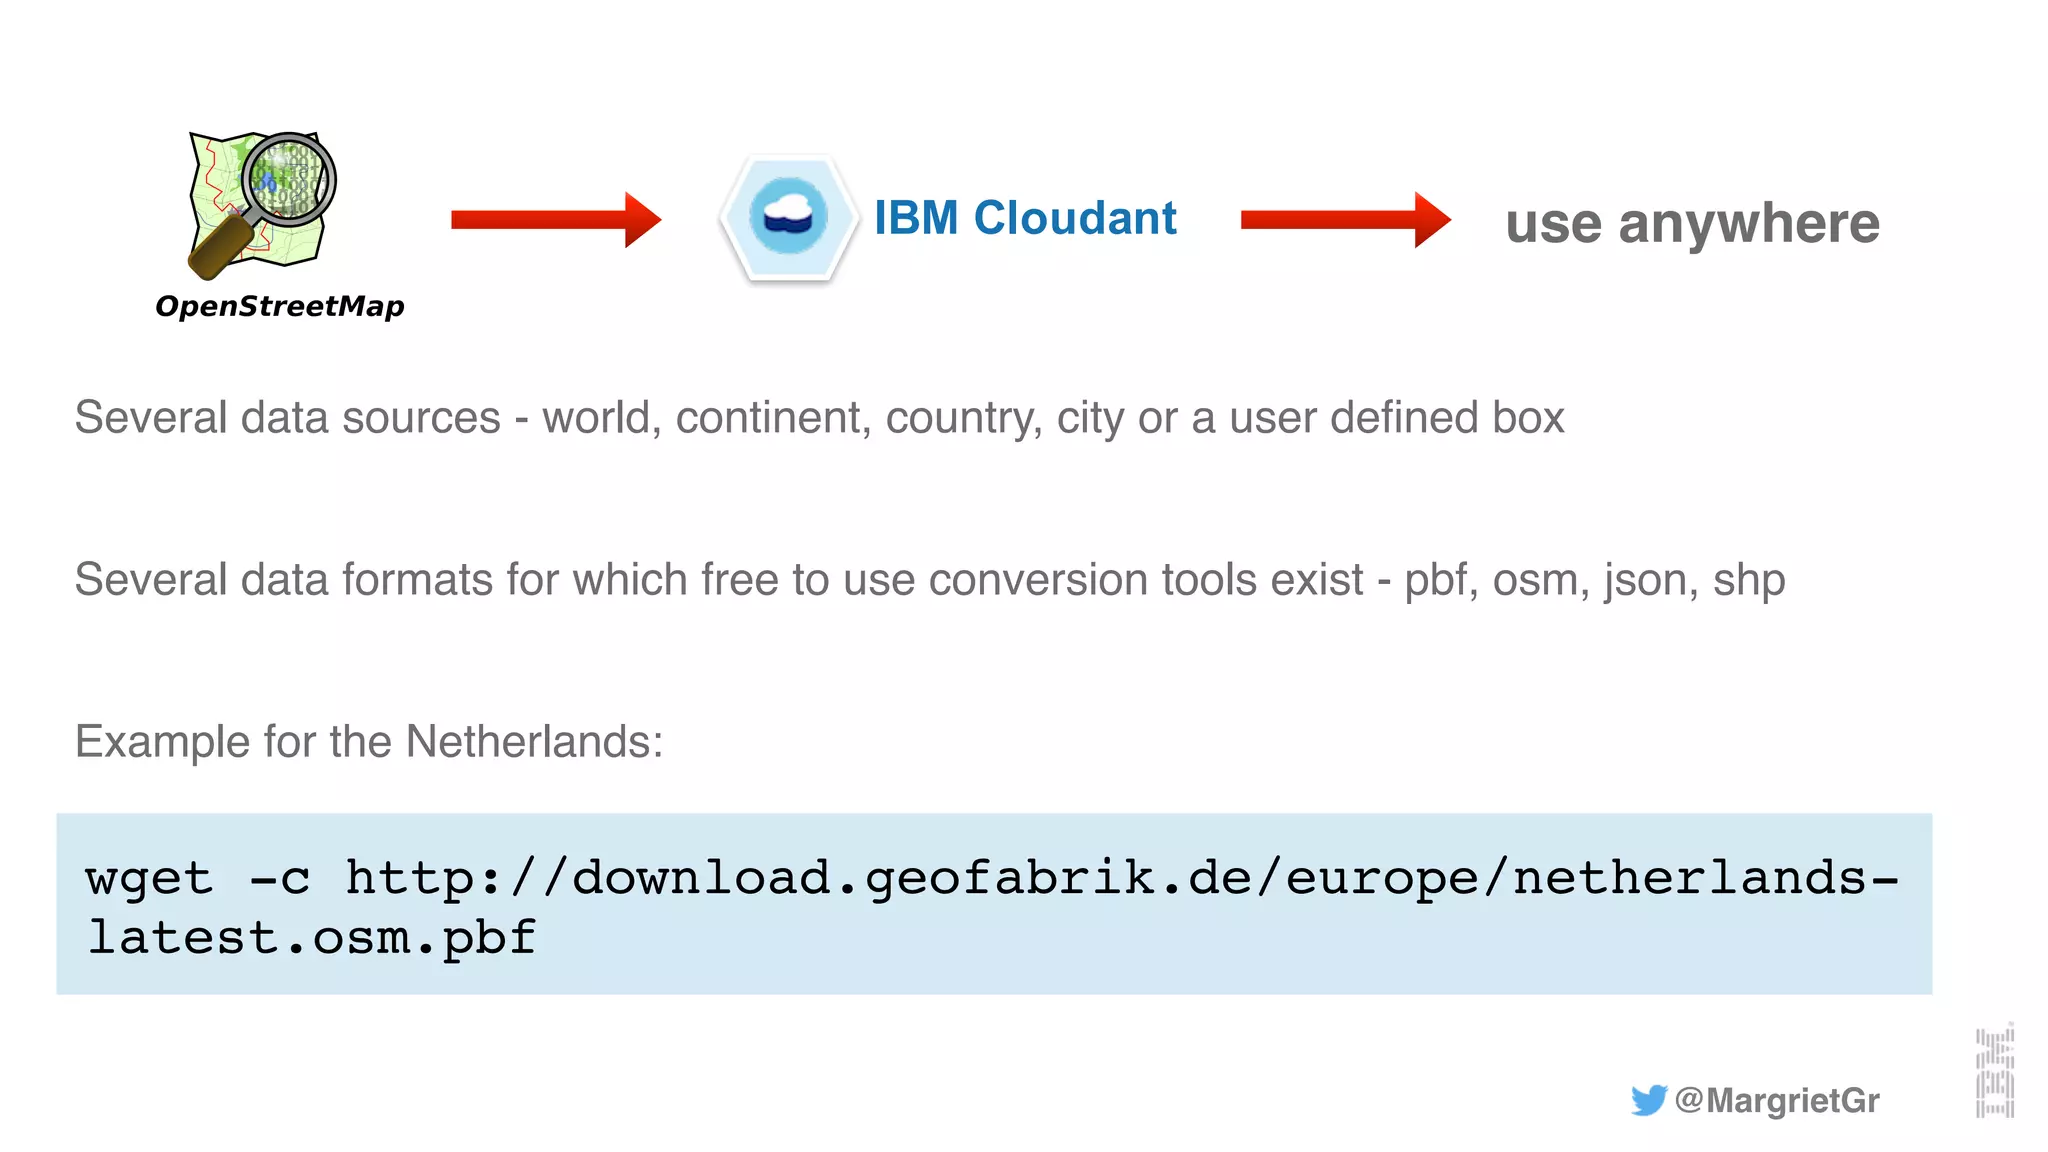
Task: Select the OpenStreetMap caption text
Action: [x=280, y=306]
